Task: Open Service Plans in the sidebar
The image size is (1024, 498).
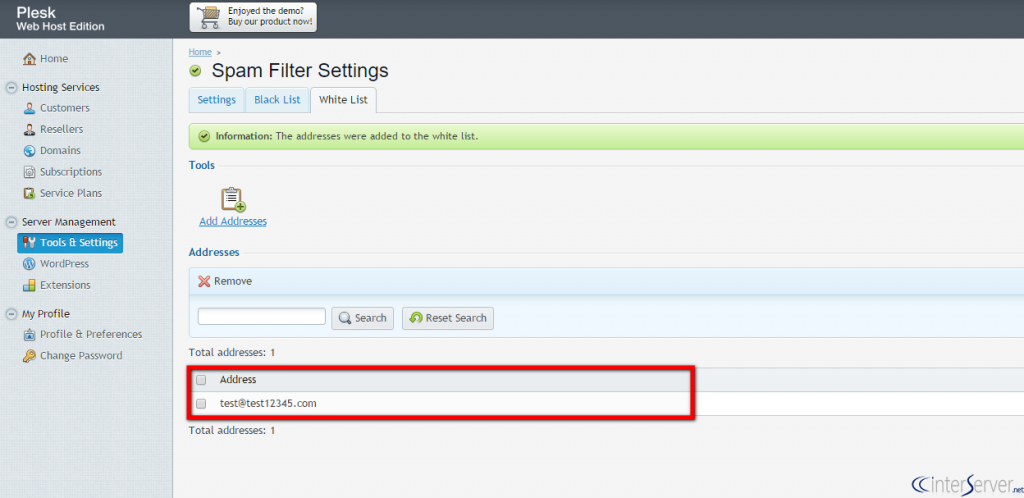Action: point(71,193)
